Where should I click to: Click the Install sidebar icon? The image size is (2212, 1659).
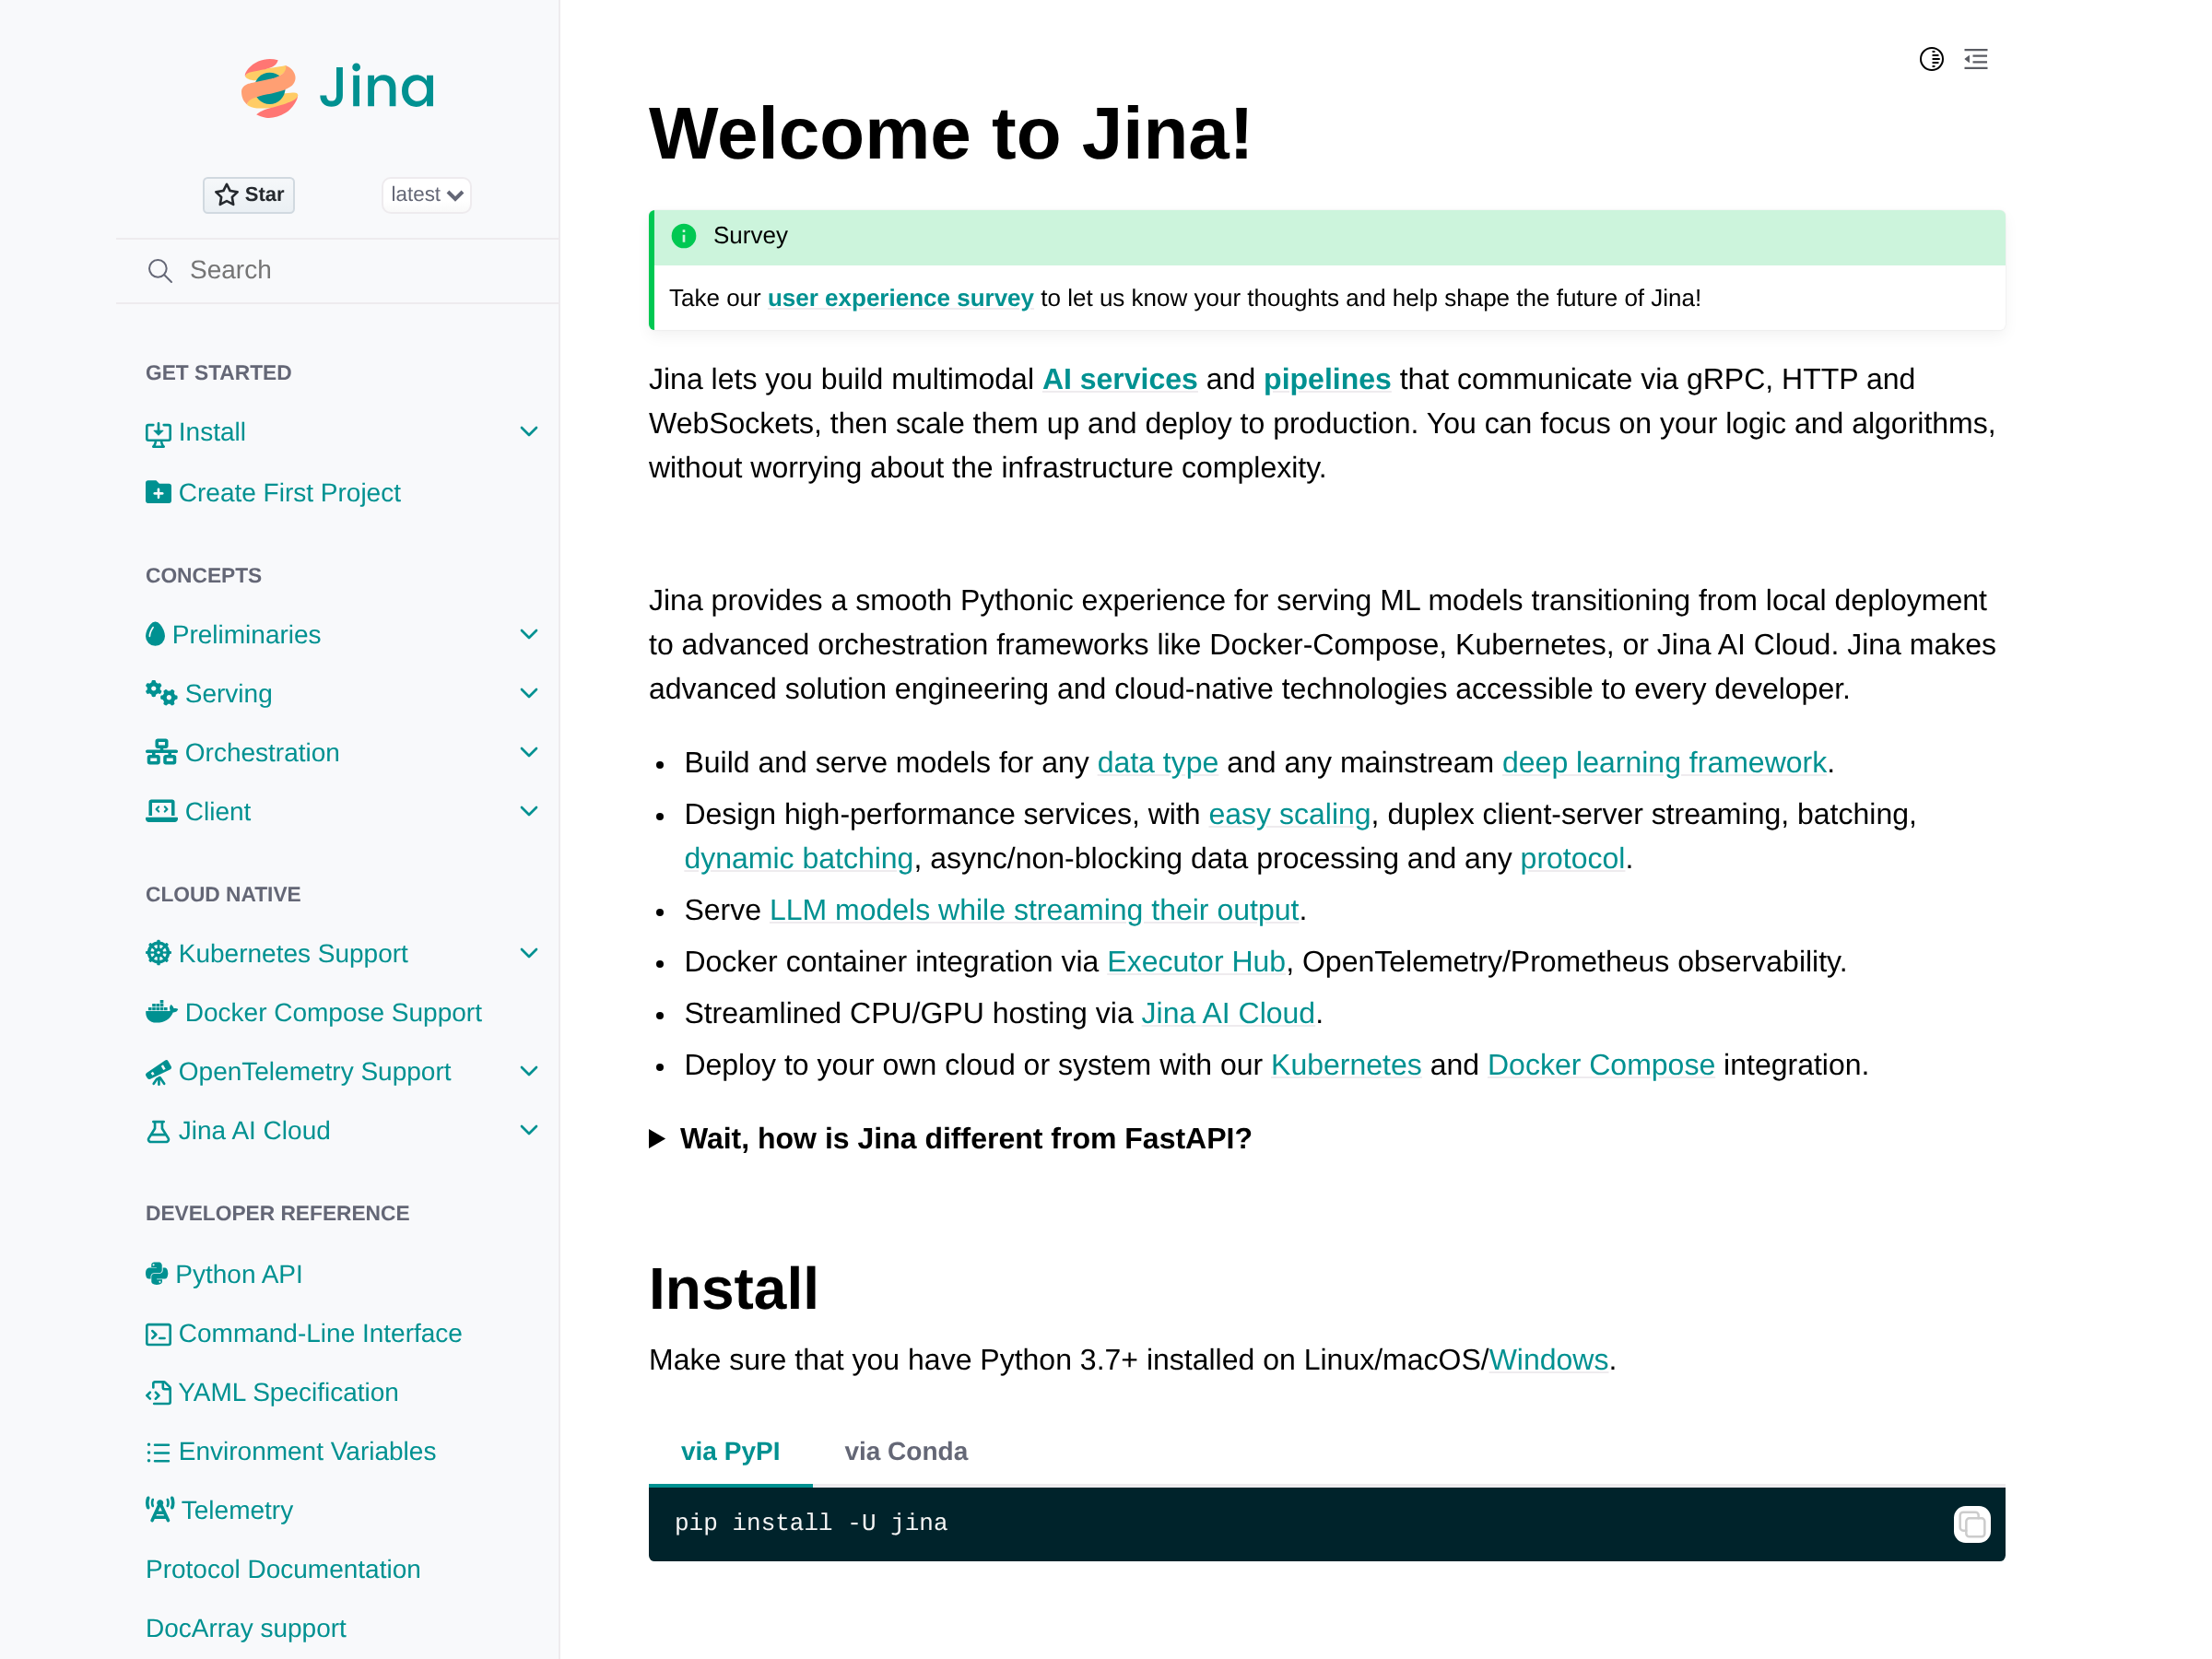158,433
